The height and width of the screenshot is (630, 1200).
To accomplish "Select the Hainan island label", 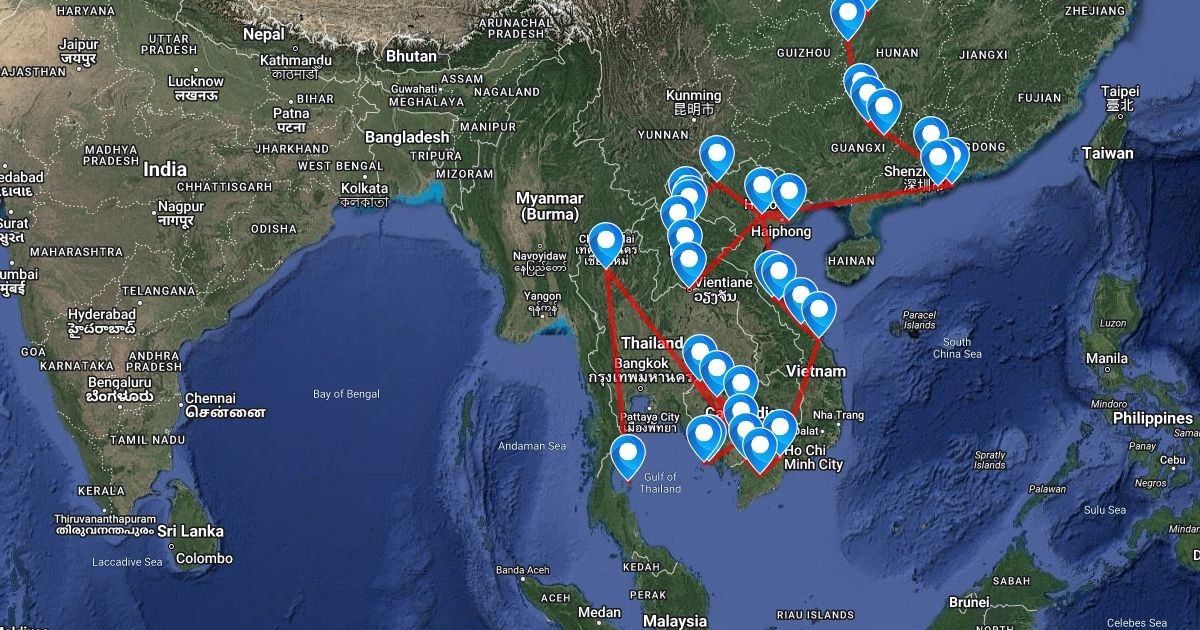I will pos(851,261).
